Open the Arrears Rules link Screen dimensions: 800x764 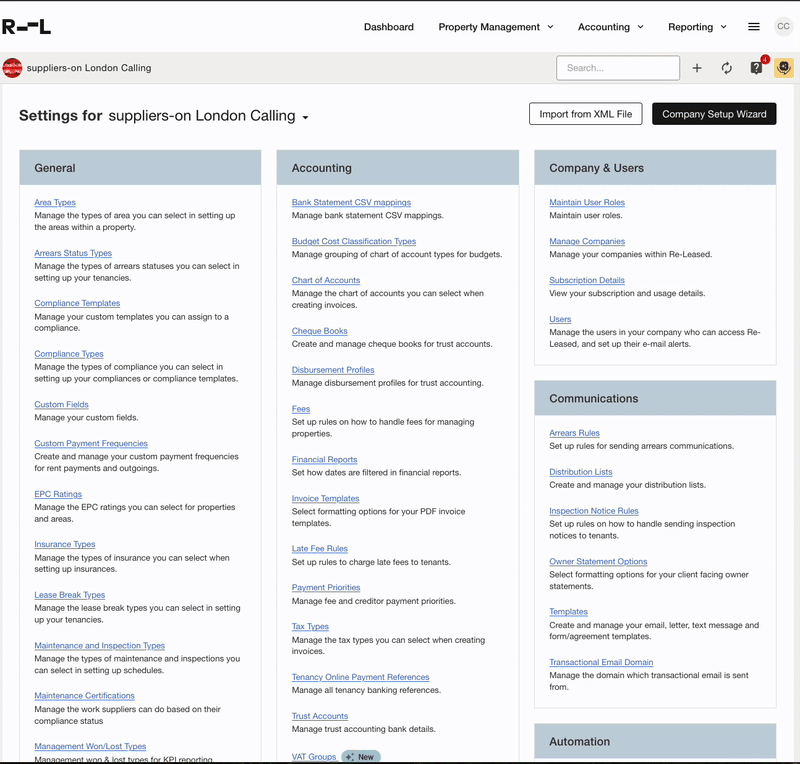click(574, 433)
